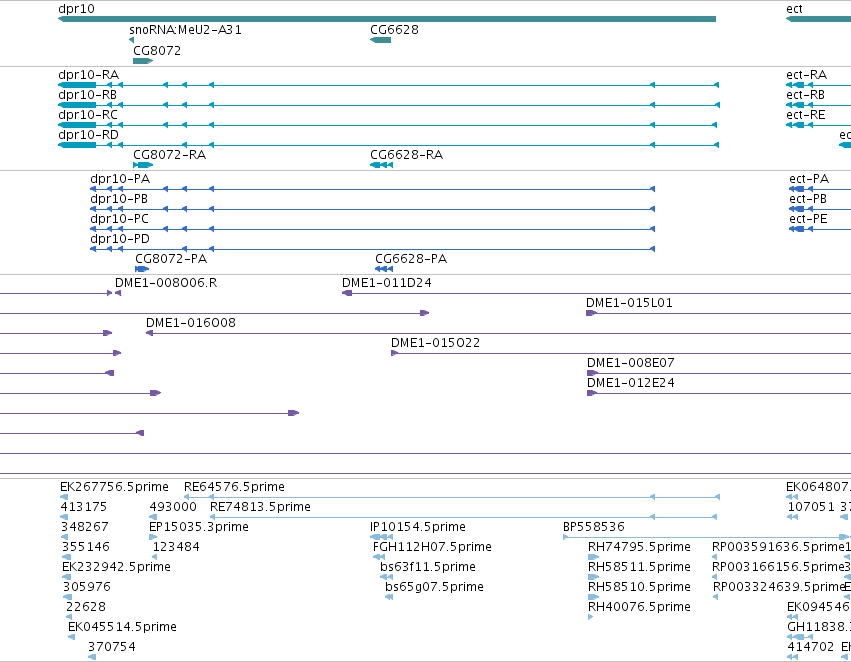Select the 493000 feature label

point(173,507)
